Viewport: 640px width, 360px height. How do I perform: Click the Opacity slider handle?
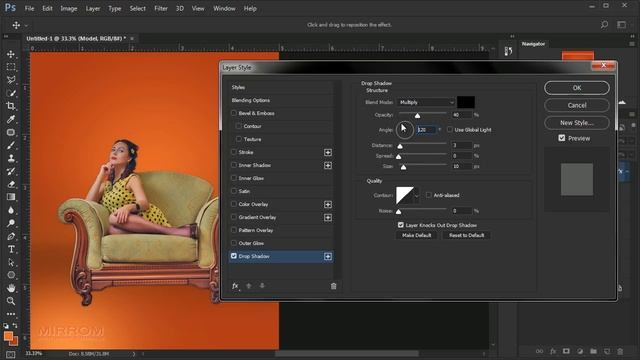pos(417,116)
